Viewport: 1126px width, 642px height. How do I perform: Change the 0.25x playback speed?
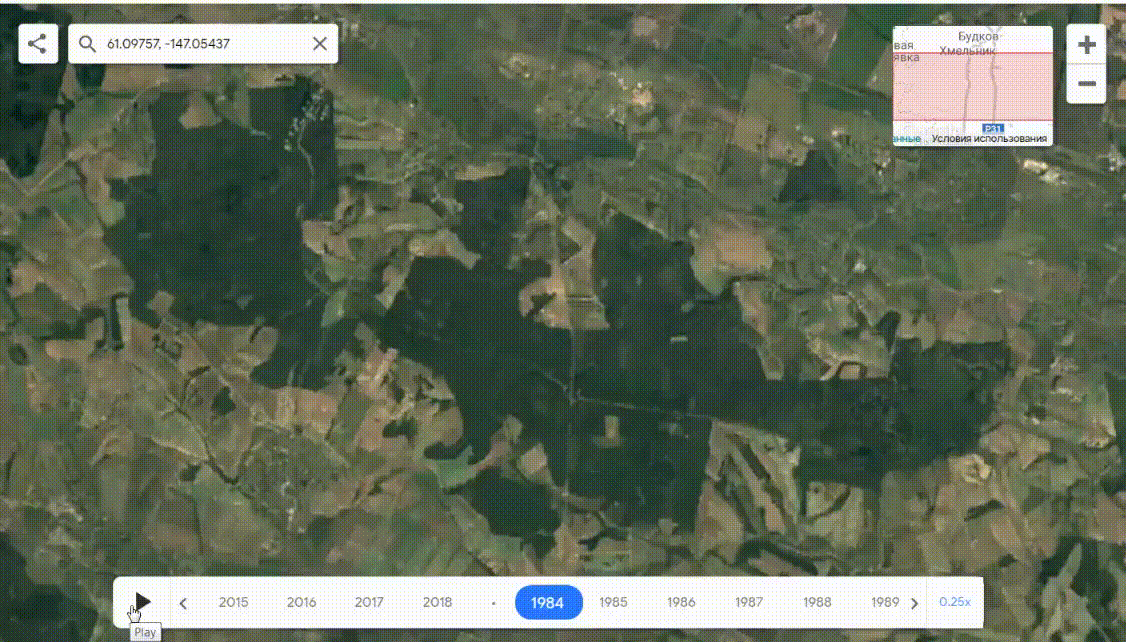[x=954, y=602]
